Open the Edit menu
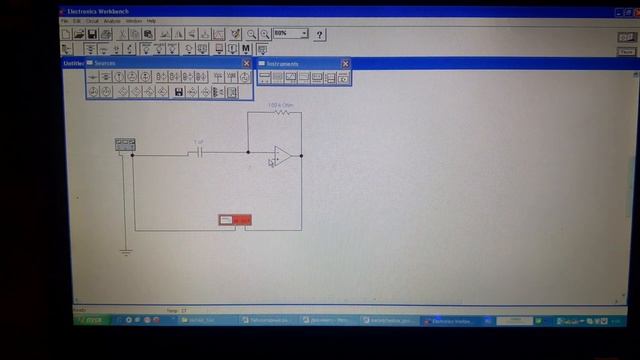The height and width of the screenshot is (360, 640). 77,21
